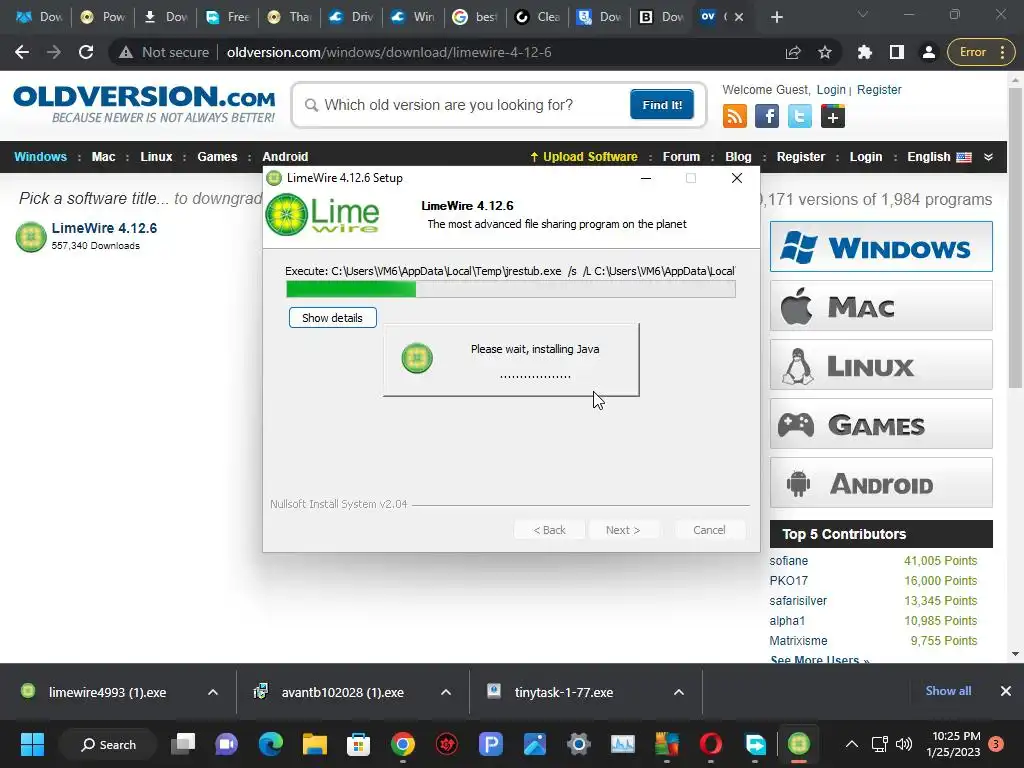Image resolution: width=1024 pixels, height=768 pixels.
Task: Open contributor sofiane profile
Action: click(788, 561)
